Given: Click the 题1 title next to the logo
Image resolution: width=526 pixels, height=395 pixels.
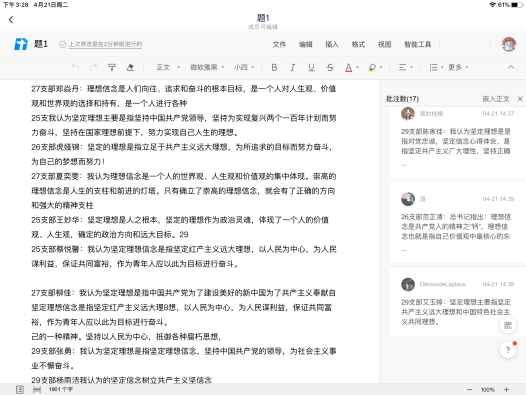Looking at the screenshot, I should pos(41,44).
